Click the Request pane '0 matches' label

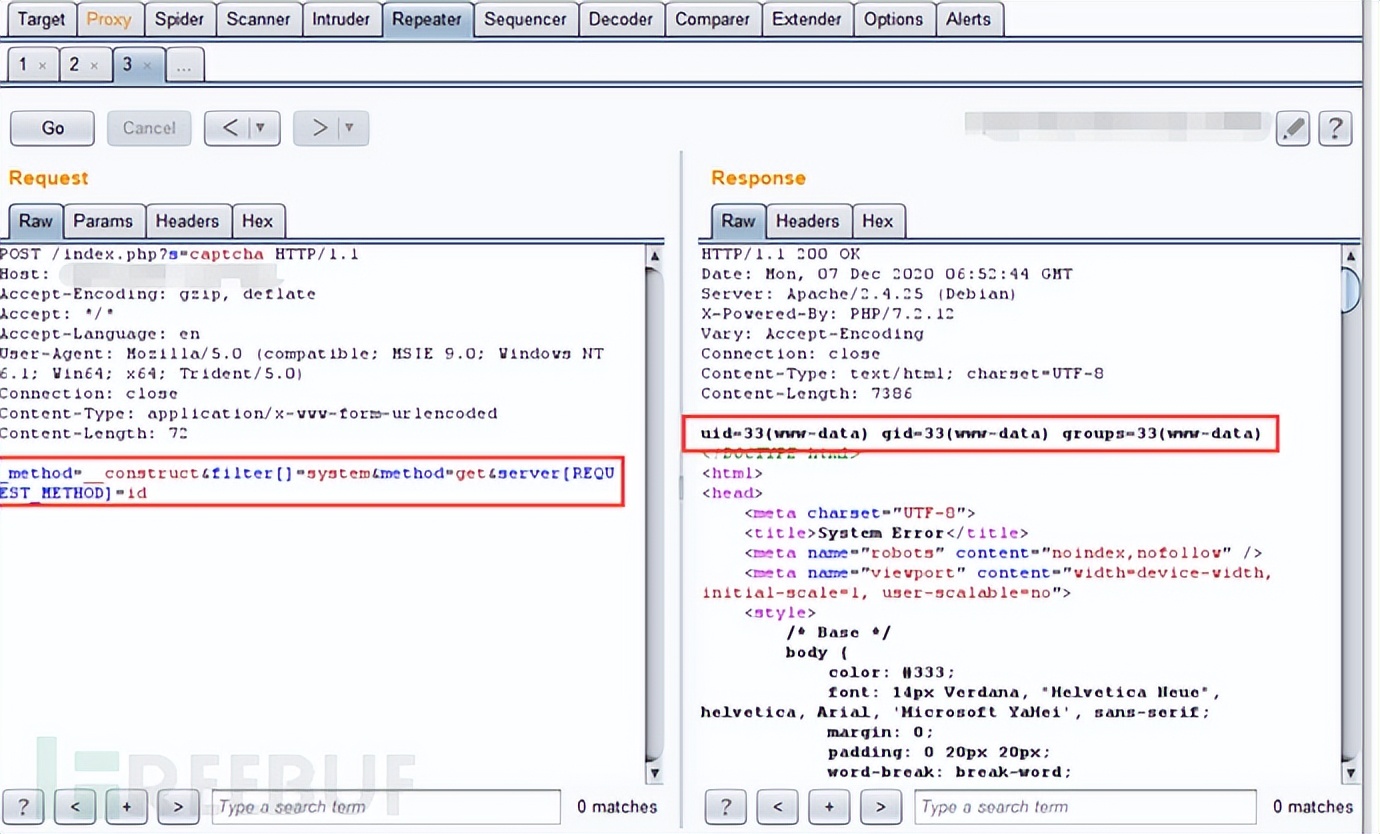click(x=617, y=807)
